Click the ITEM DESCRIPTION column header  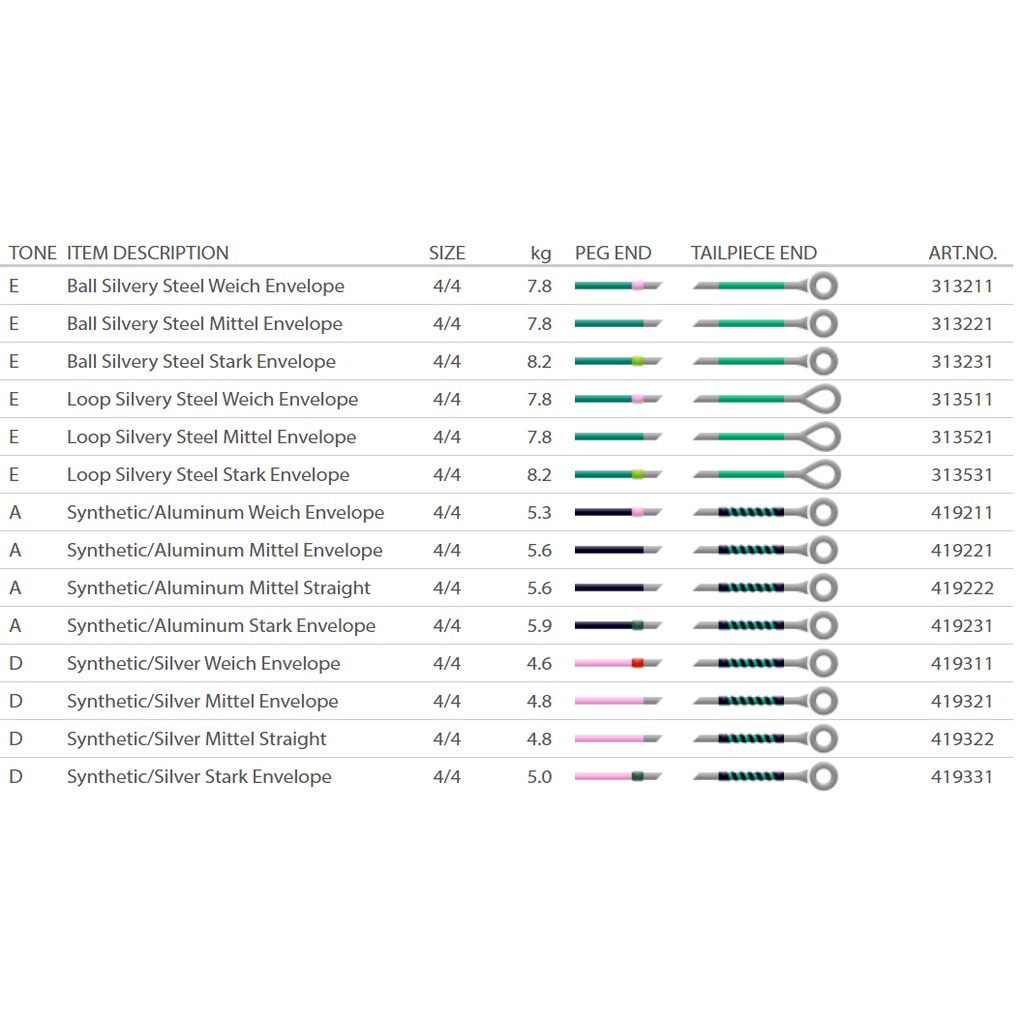148,253
